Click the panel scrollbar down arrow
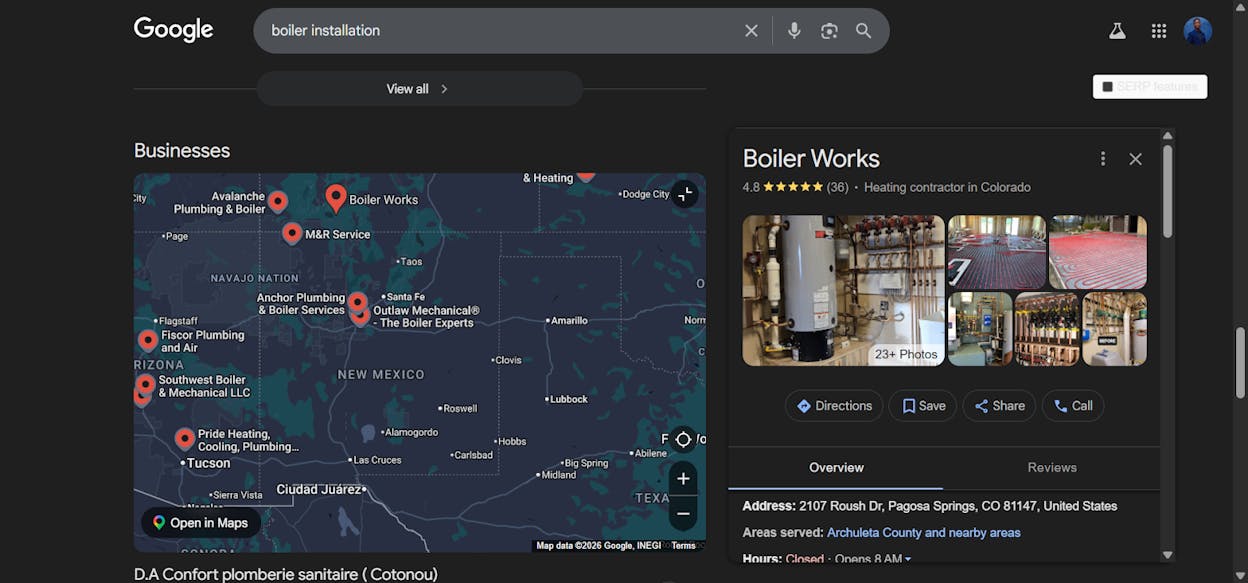Screen dimensions: 1248x583 [x=1167, y=555]
